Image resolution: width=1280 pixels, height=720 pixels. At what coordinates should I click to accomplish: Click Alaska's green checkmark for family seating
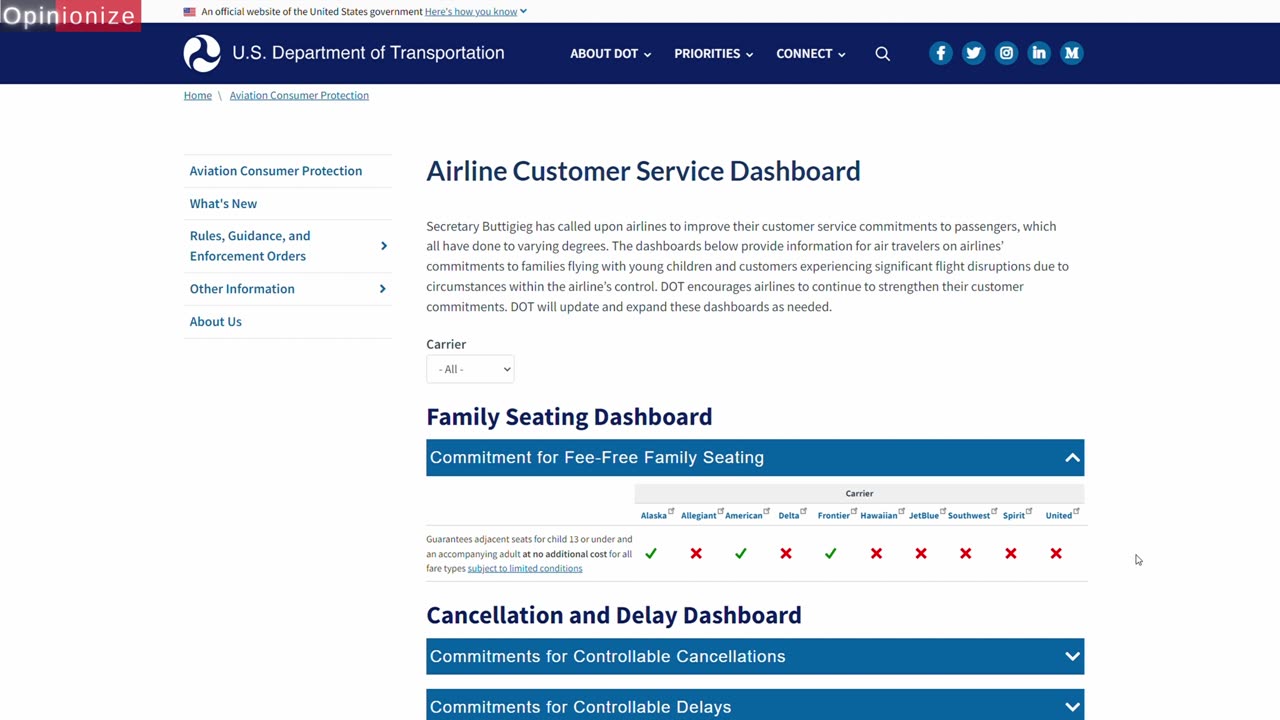(651, 553)
